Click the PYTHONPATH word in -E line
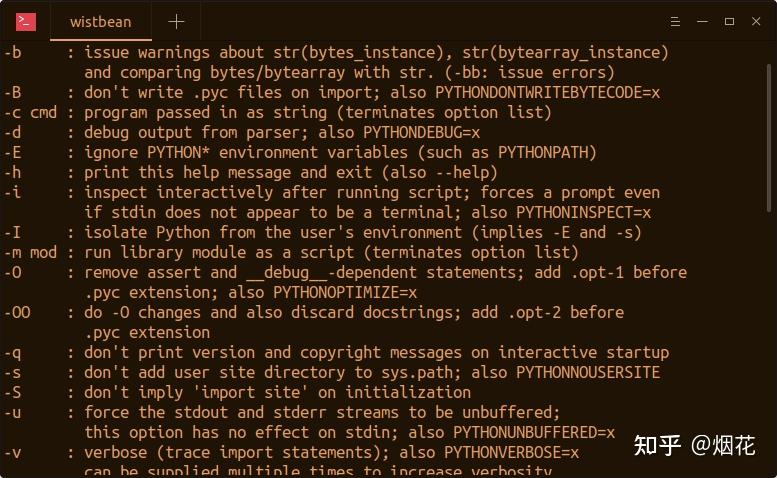777x478 pixels. (x=542, y=153)
